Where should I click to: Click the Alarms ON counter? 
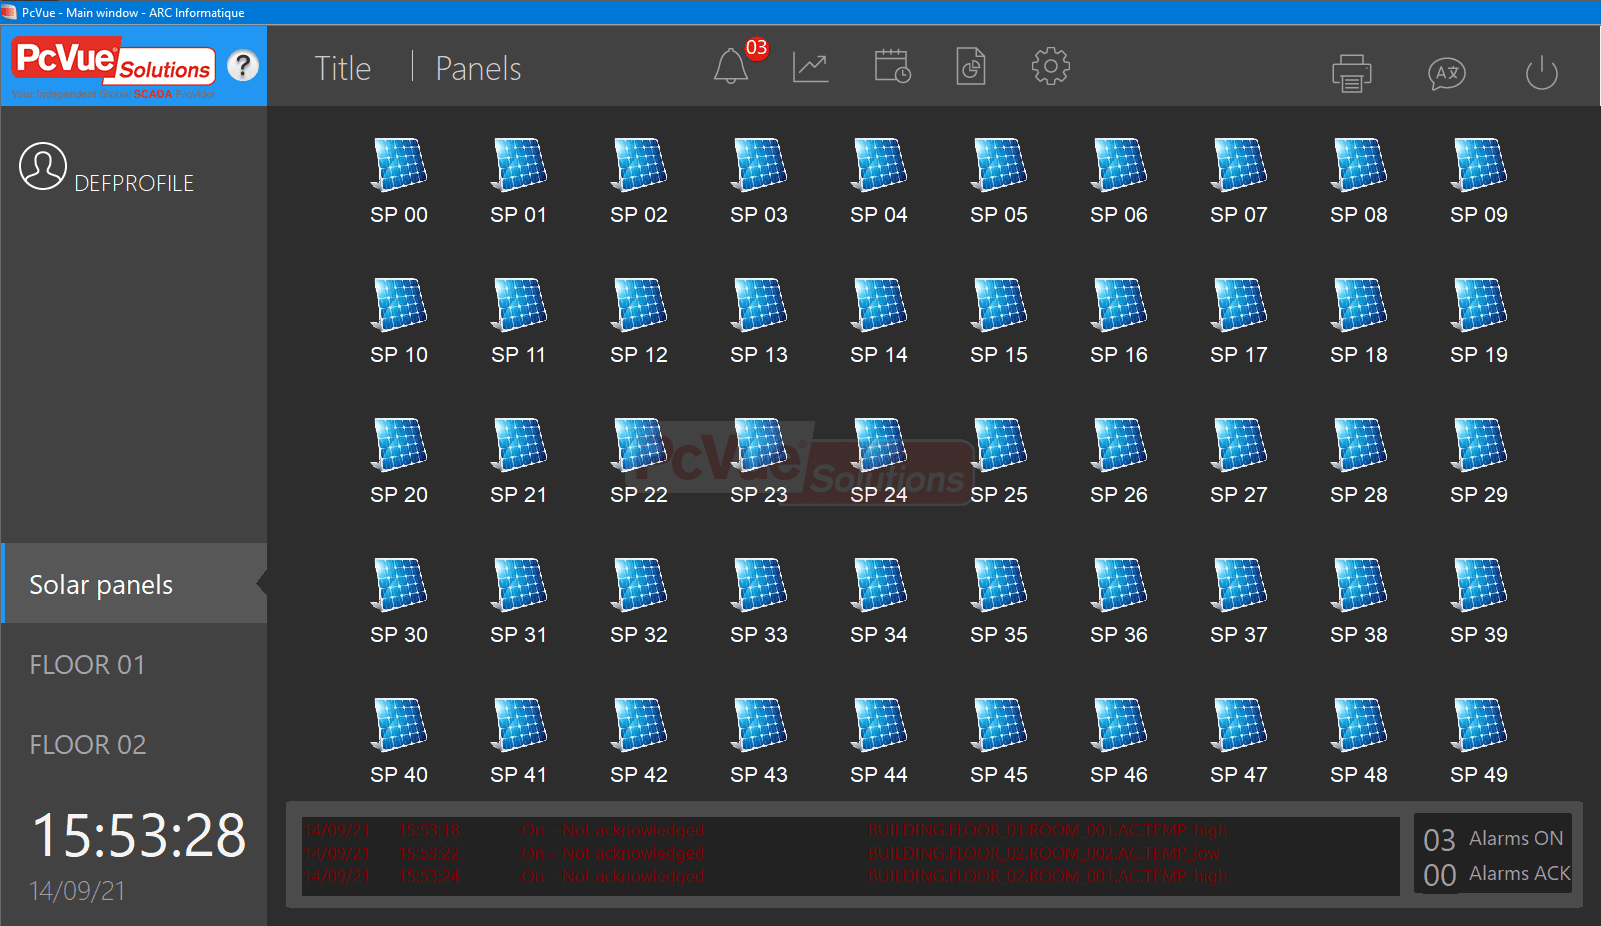pyautogui.click(x=1495, y=839)
